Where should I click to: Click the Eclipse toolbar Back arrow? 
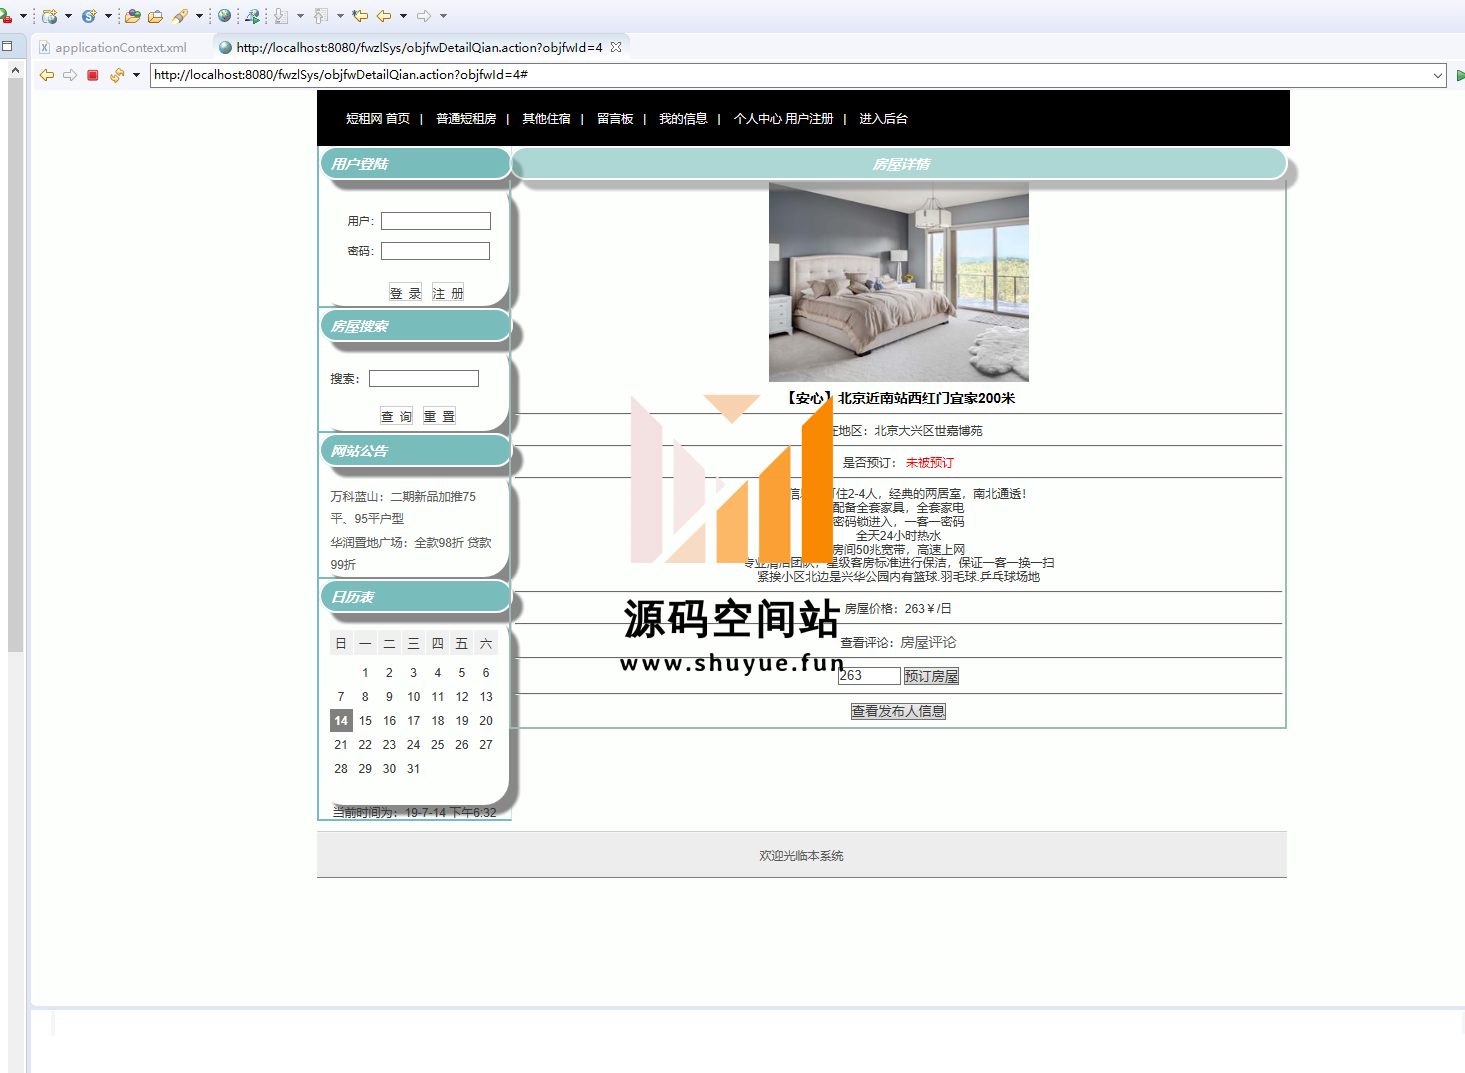click(x=384, y=16)
